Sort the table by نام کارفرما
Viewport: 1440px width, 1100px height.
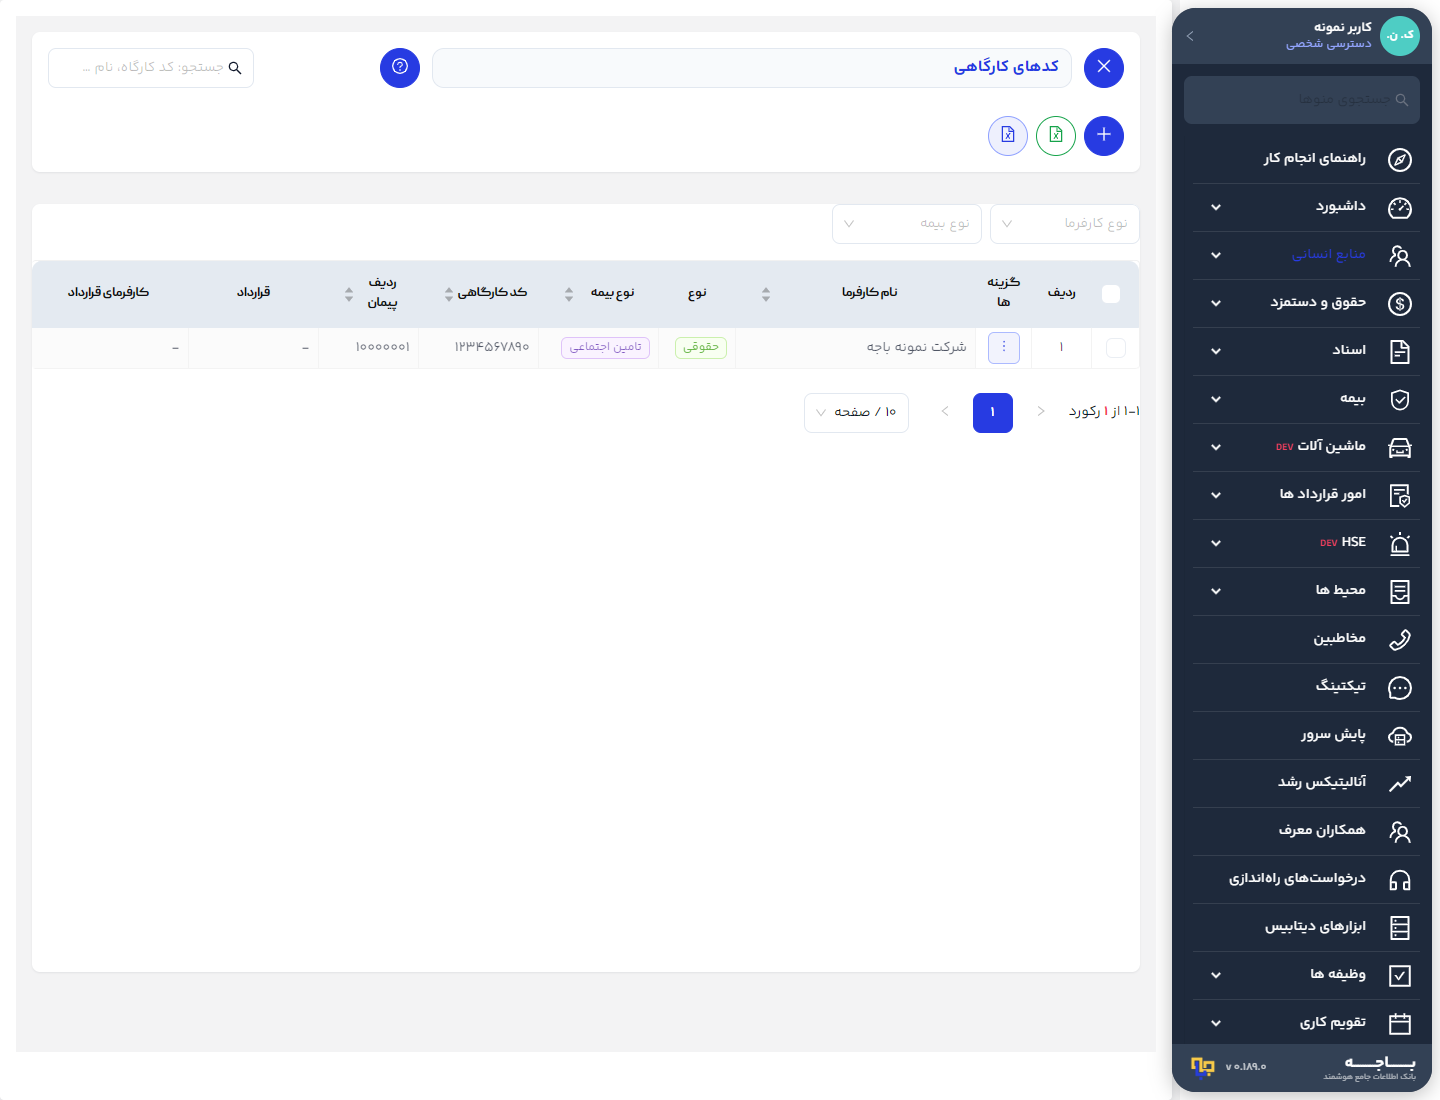point(766,294)
